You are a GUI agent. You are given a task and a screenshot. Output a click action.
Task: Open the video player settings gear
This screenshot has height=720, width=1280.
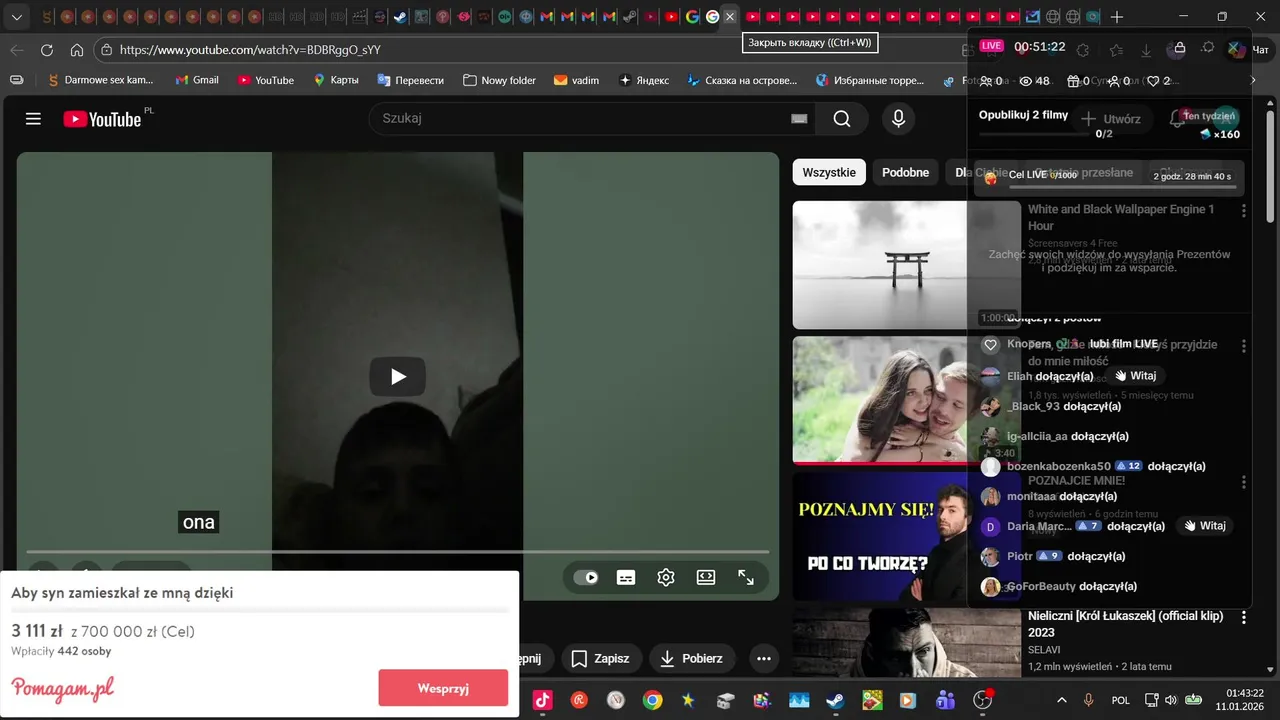point(666,577)
